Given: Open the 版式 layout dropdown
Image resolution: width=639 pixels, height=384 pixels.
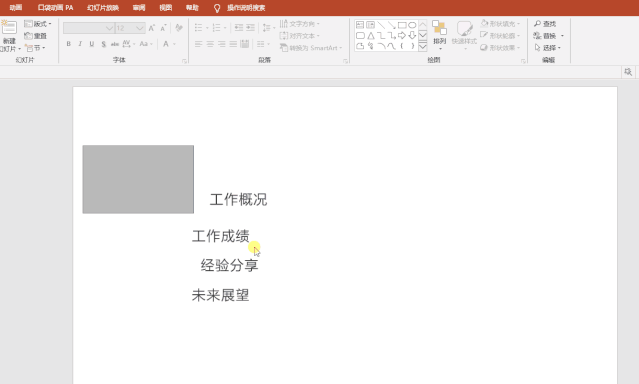Looking at the screenshot, I should click(x=38, y=24).
